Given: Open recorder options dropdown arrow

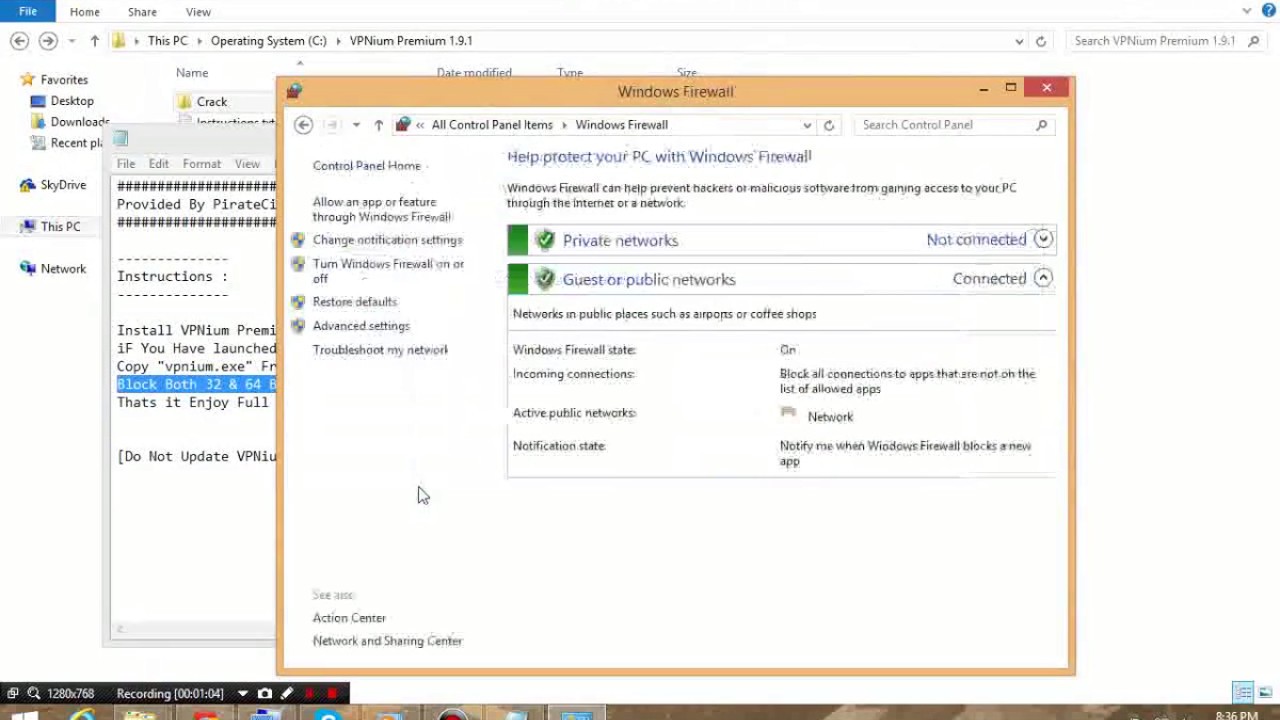Looking at the screenshot, I should pos(243,693).
